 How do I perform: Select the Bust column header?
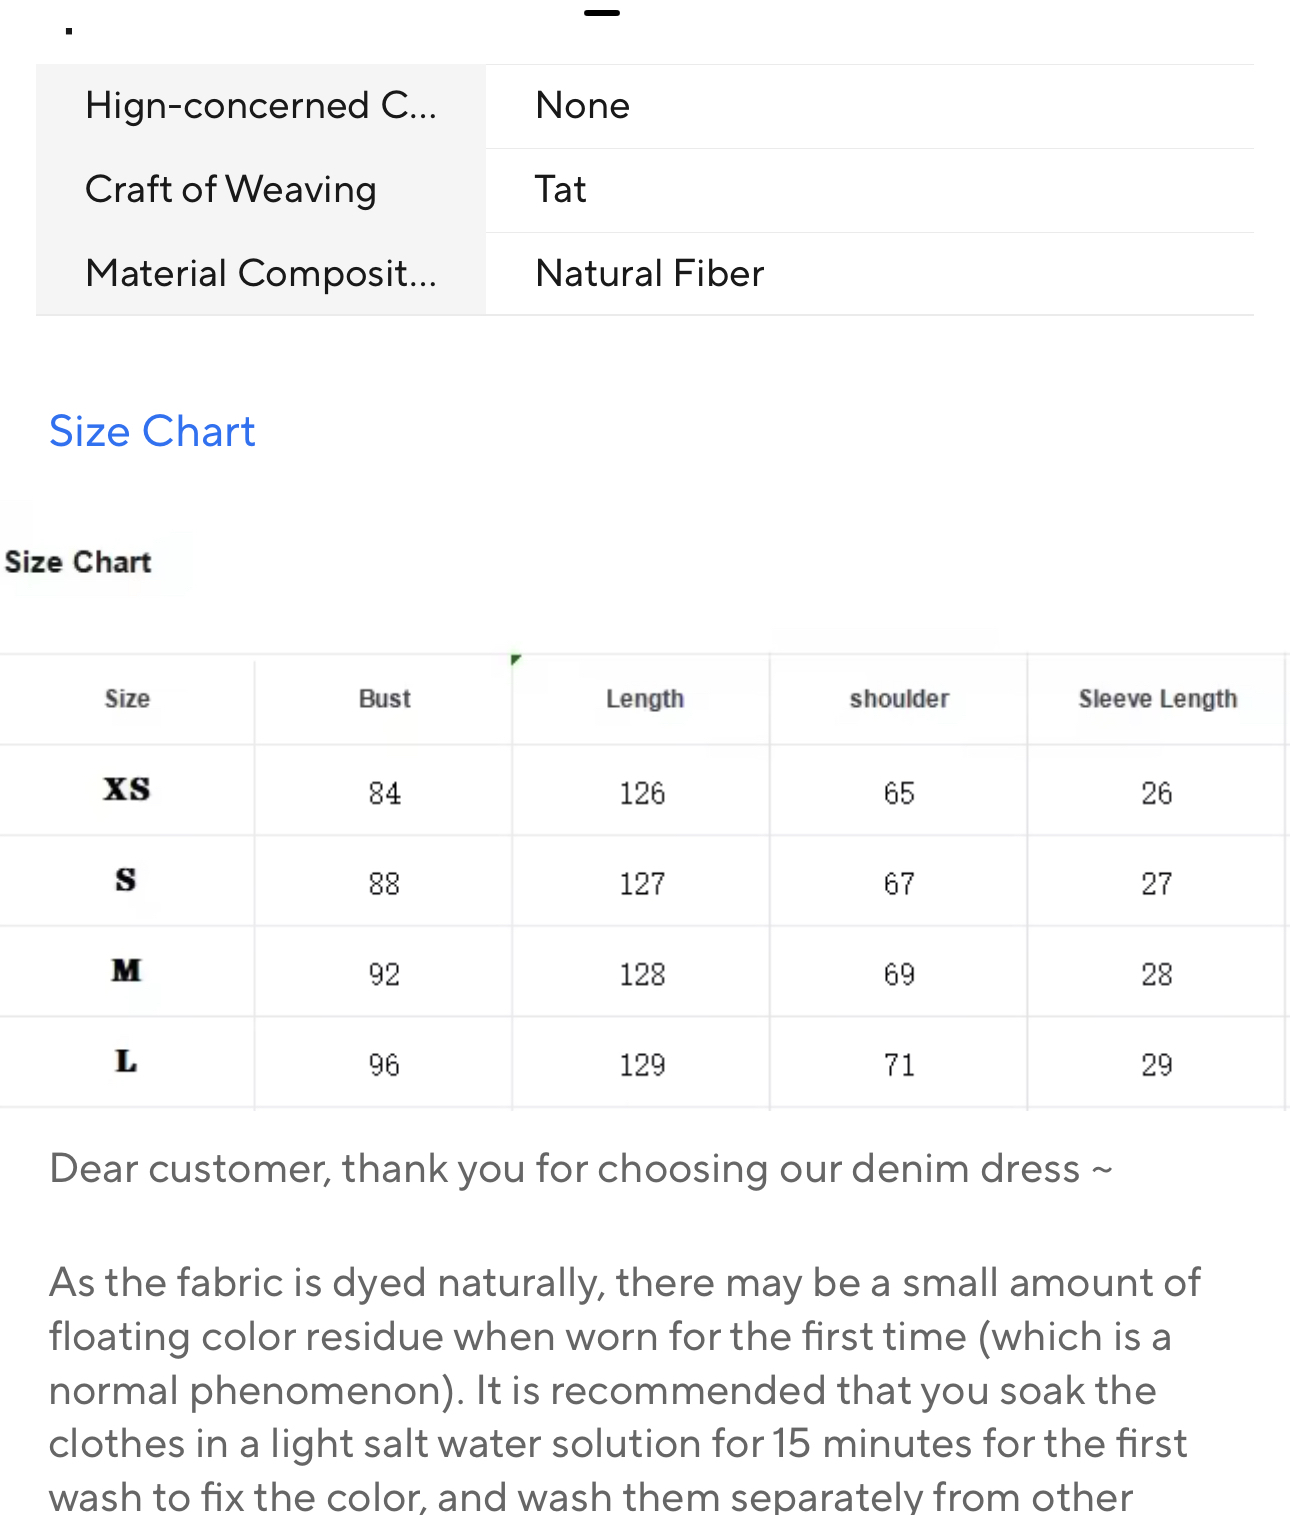point(385,699)
